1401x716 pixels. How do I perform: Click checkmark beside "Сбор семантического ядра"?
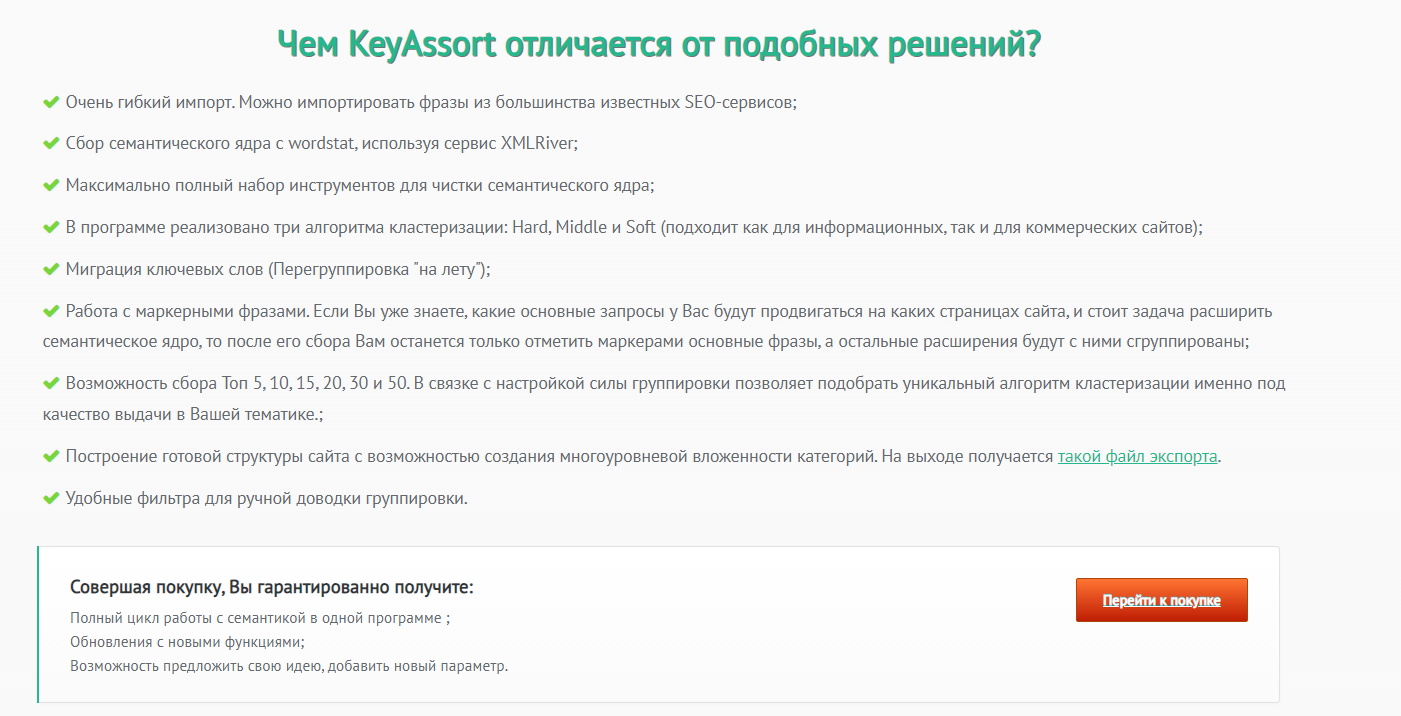click(x=51, y=144)
